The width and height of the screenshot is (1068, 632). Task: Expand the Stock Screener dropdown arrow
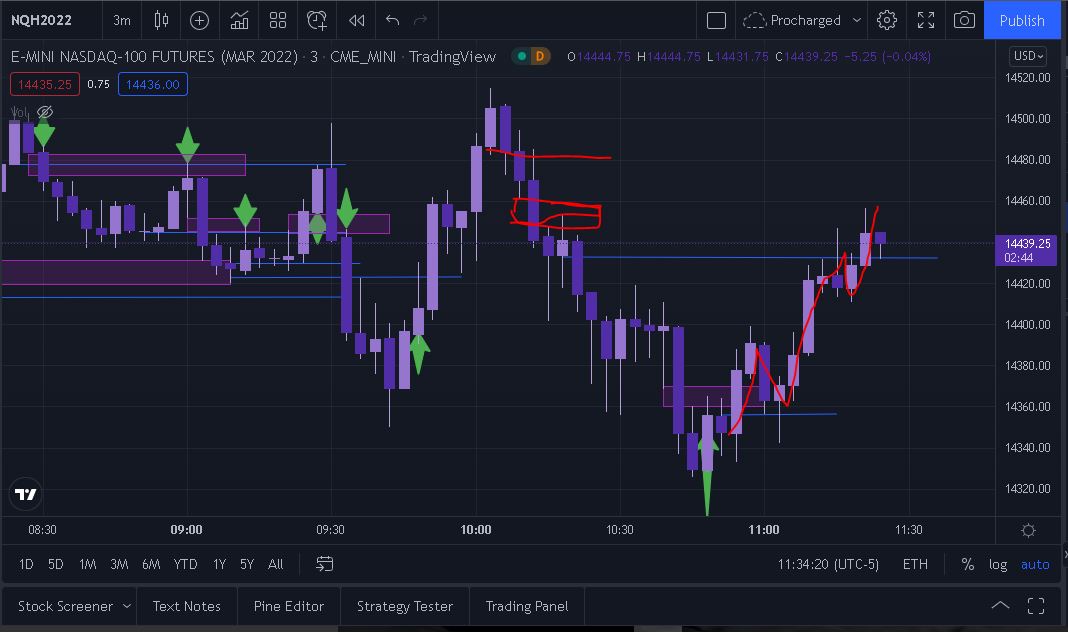[x=127, y=606]
